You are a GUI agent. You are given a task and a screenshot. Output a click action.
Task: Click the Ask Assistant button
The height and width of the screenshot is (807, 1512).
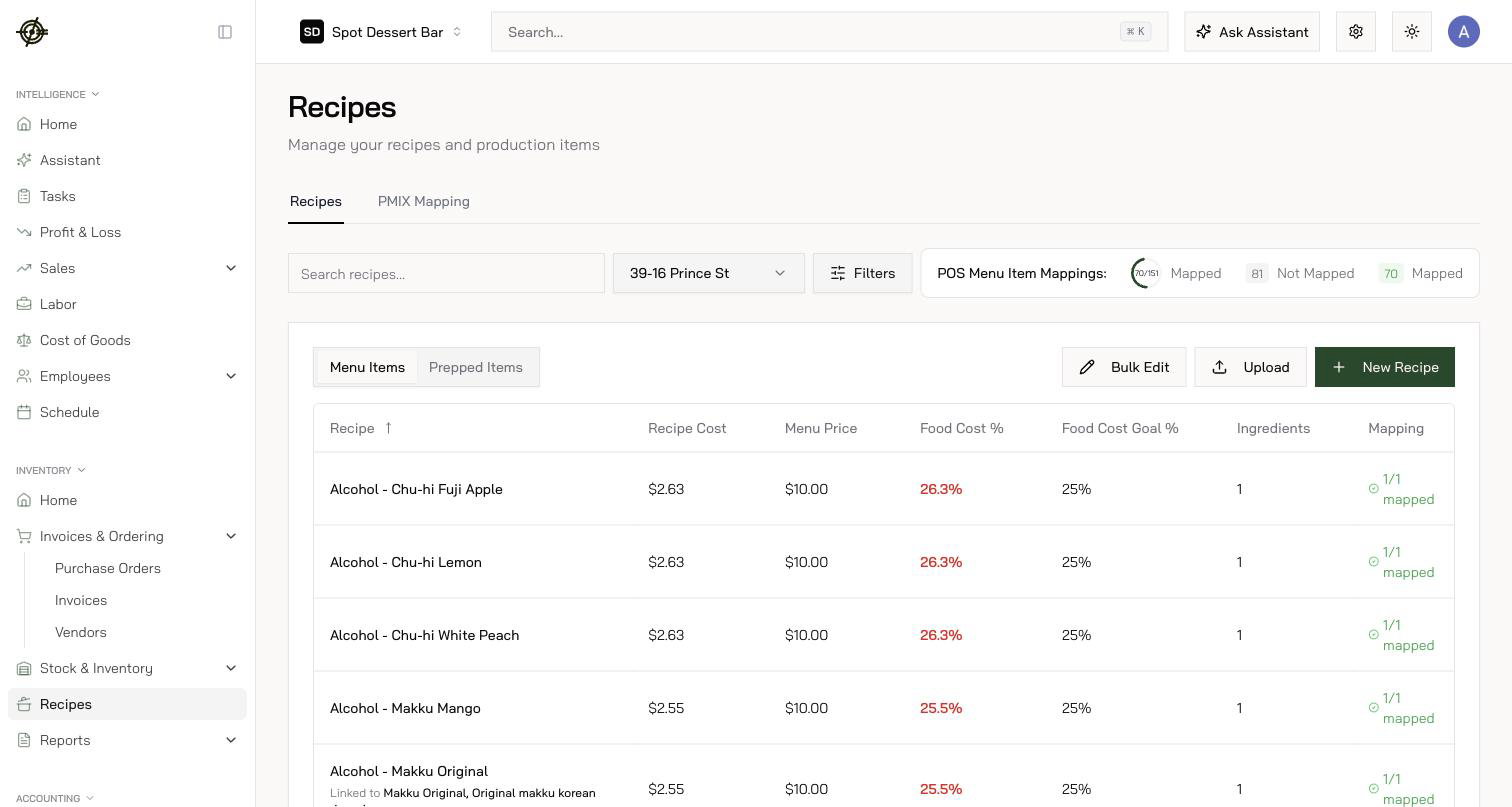click(1252, 32)
